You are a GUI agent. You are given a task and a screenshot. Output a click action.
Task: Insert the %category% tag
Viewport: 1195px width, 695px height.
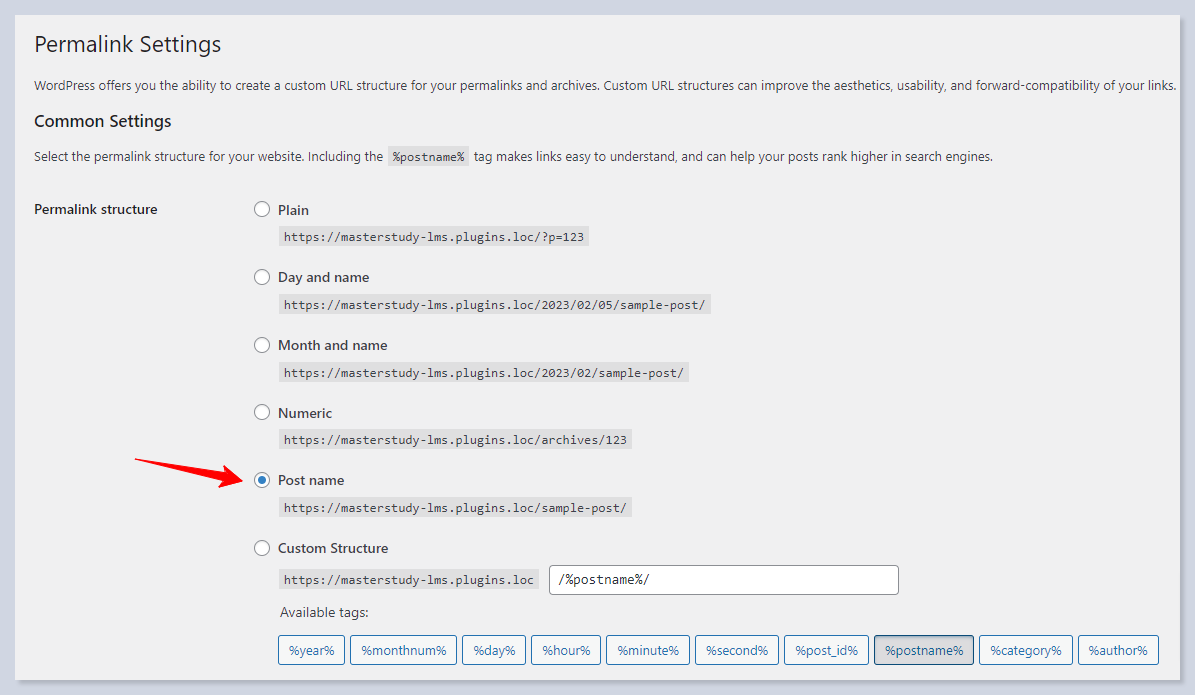click(1025, 650)
